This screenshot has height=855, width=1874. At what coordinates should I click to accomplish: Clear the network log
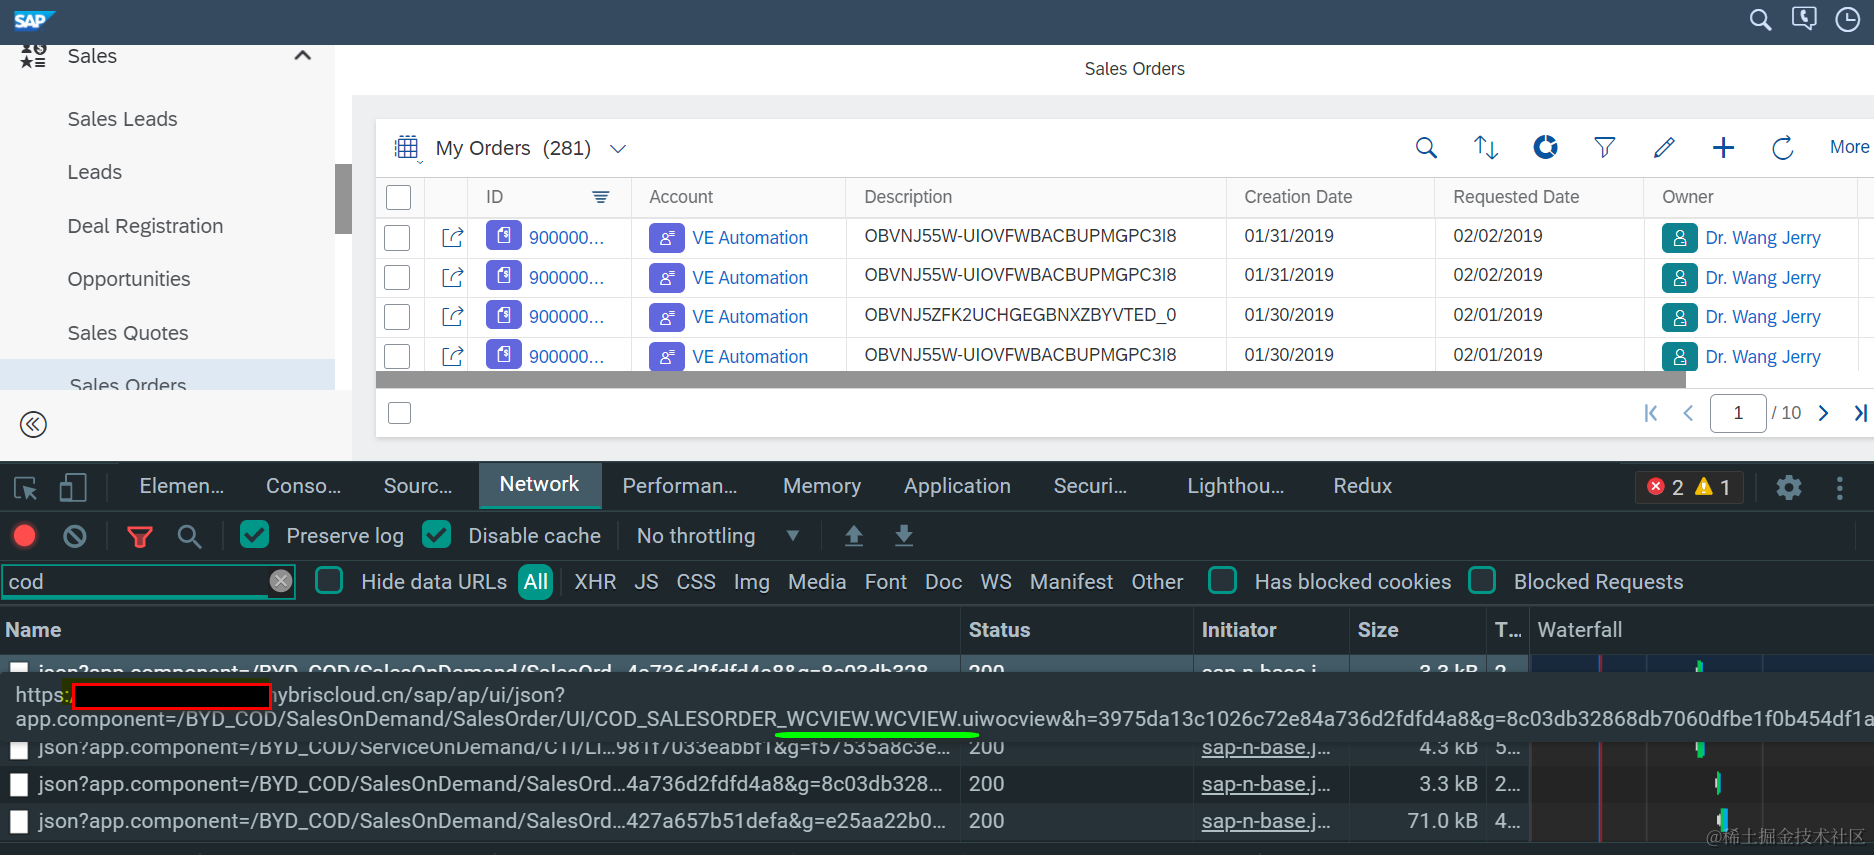tap(75, 536)
